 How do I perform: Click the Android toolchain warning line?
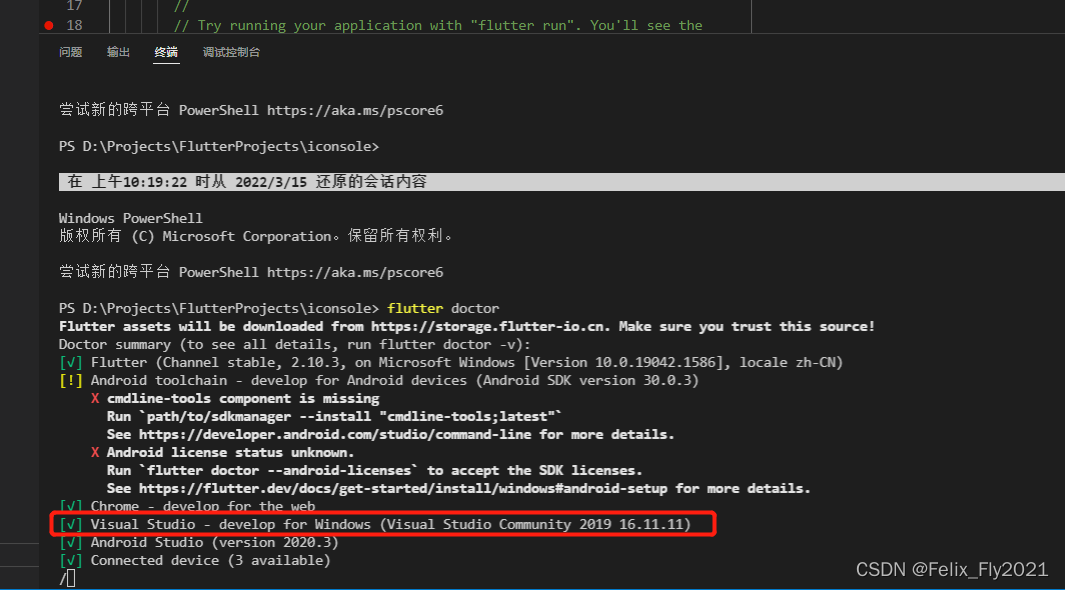(379, 380)
